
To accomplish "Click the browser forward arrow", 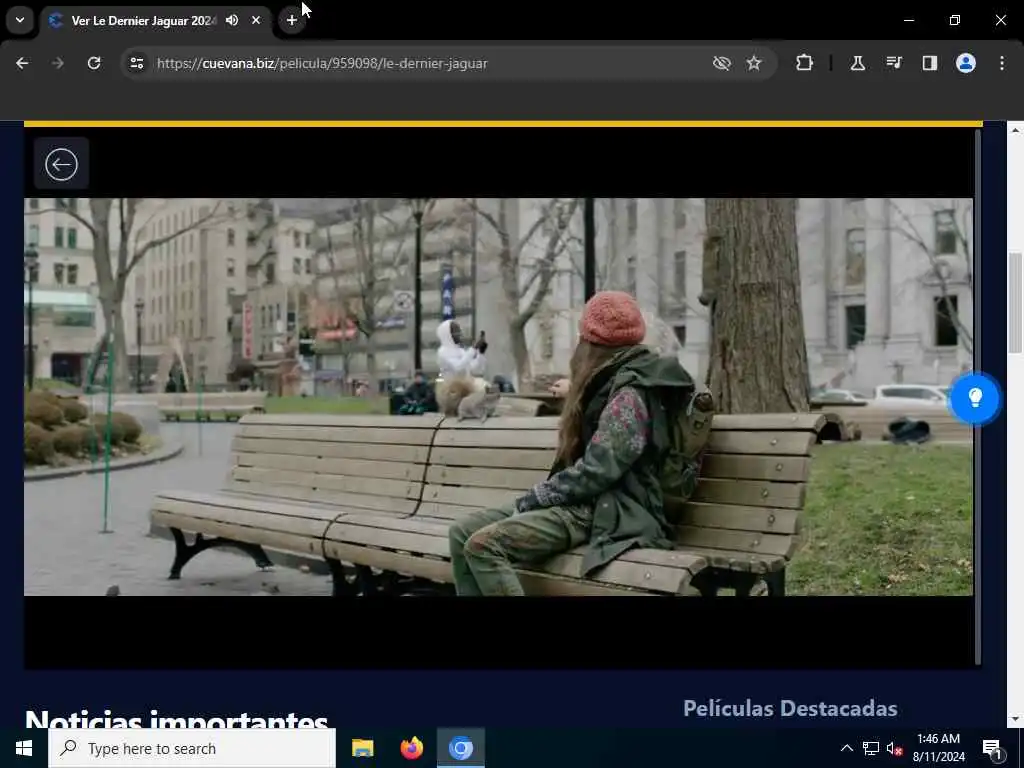I will (57, 63).
